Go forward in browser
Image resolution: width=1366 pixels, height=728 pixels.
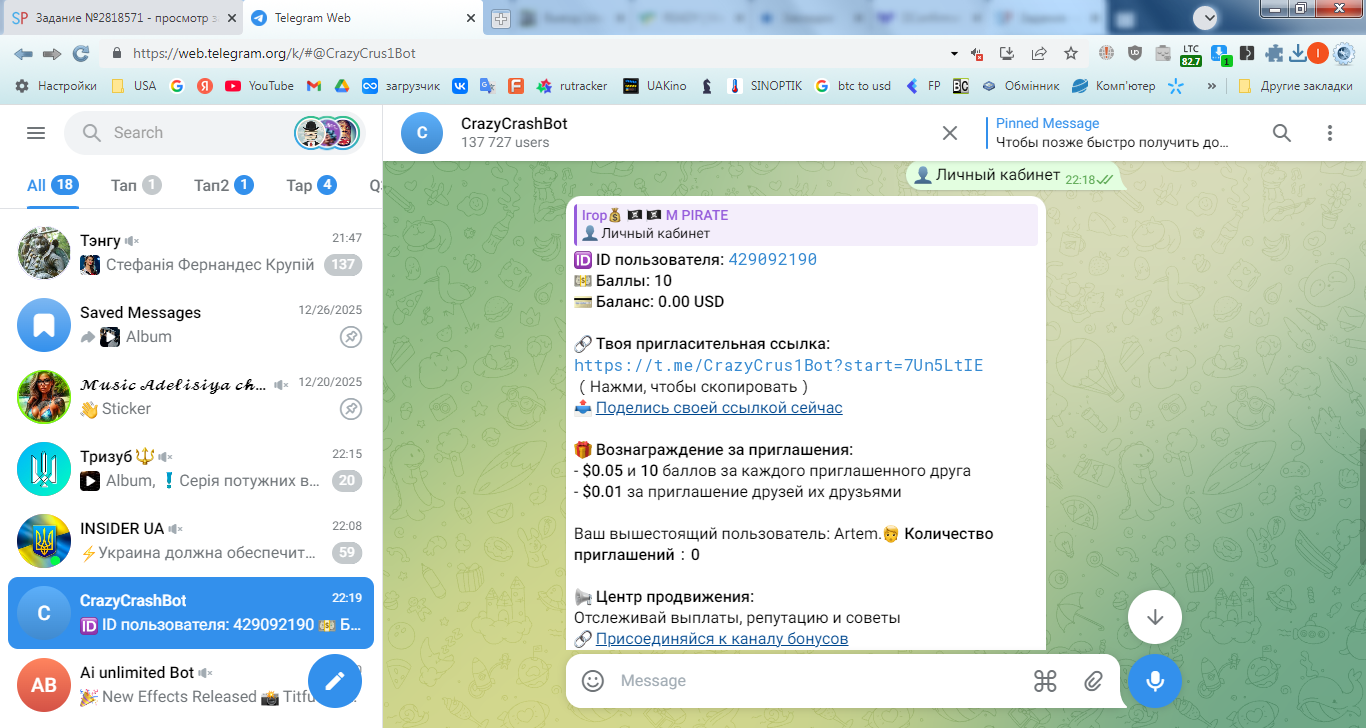click(52, 53)
